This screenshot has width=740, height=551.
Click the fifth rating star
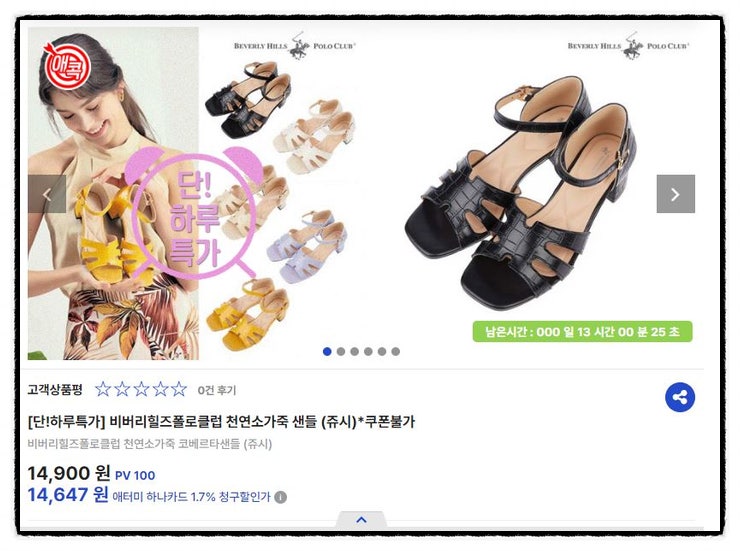(x=179, y=389)
